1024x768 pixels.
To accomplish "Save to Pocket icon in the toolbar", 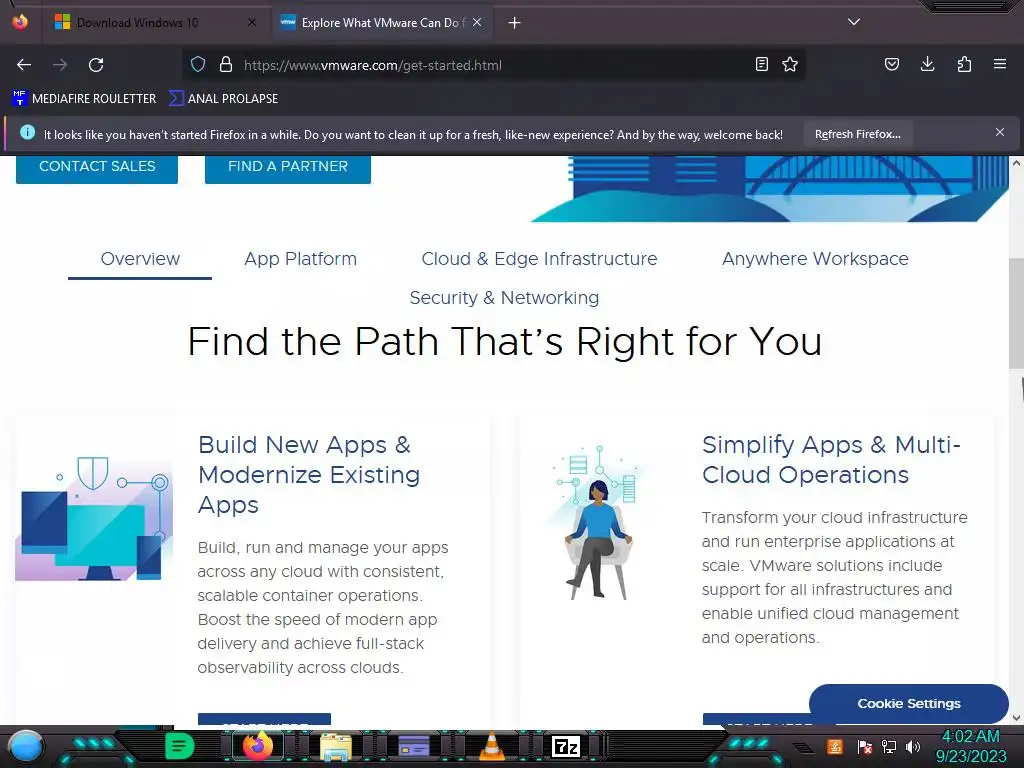I will [x=891, y=64].
